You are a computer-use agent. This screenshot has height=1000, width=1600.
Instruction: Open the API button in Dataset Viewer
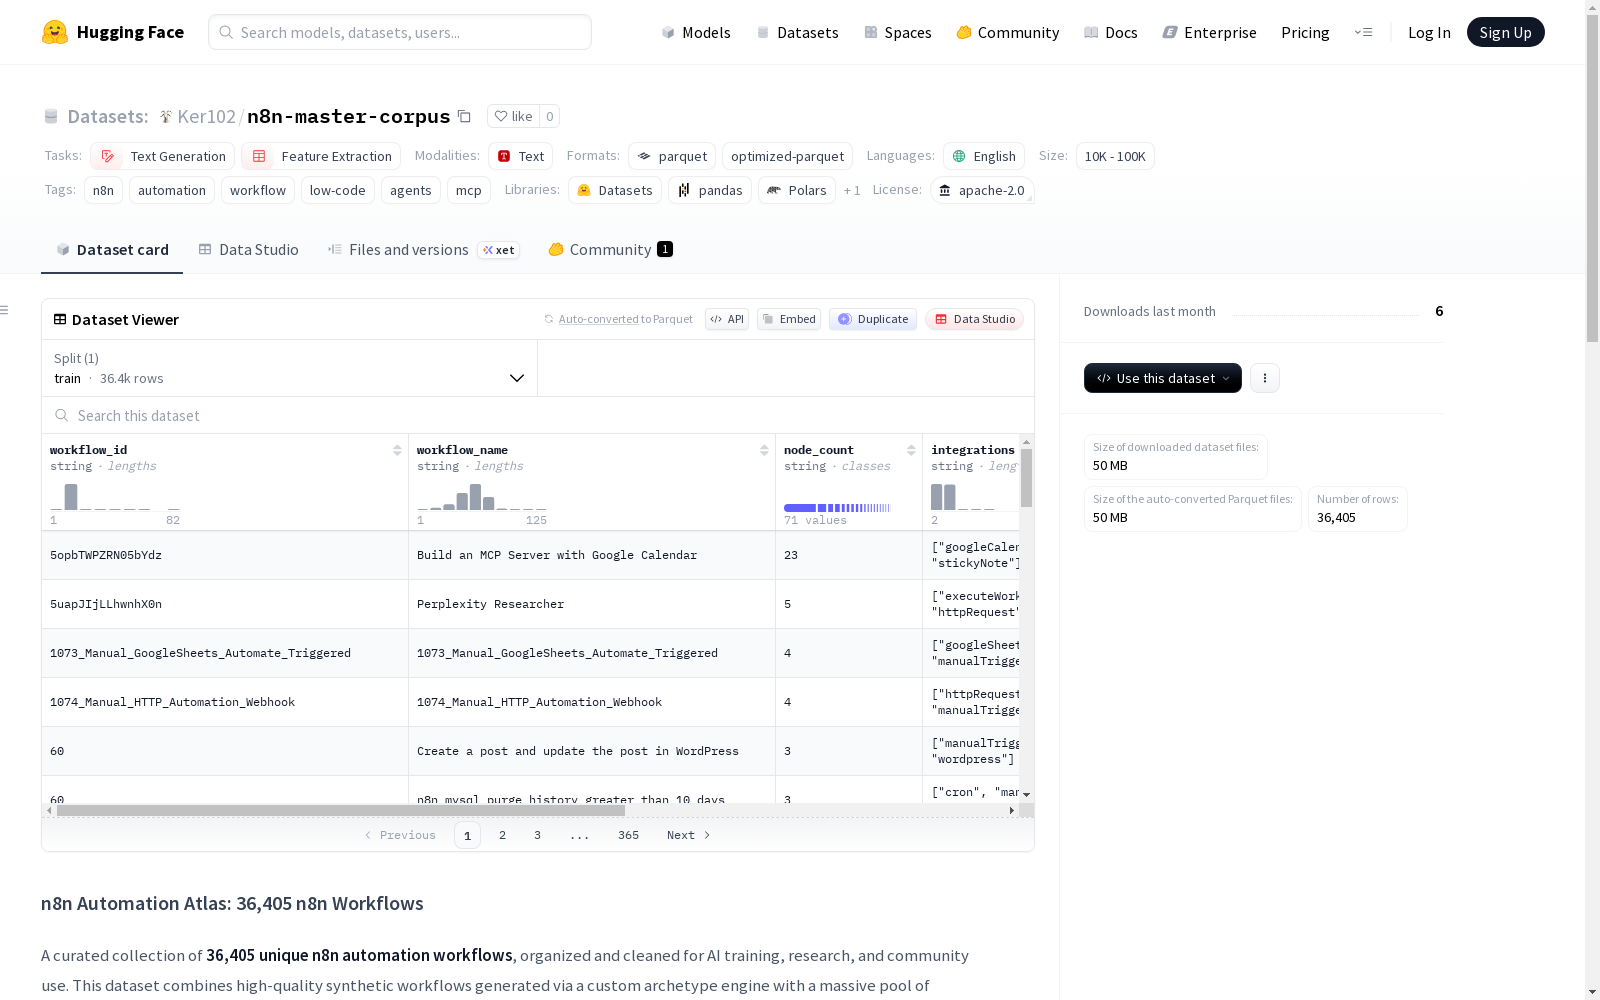[x=727, y=319]
